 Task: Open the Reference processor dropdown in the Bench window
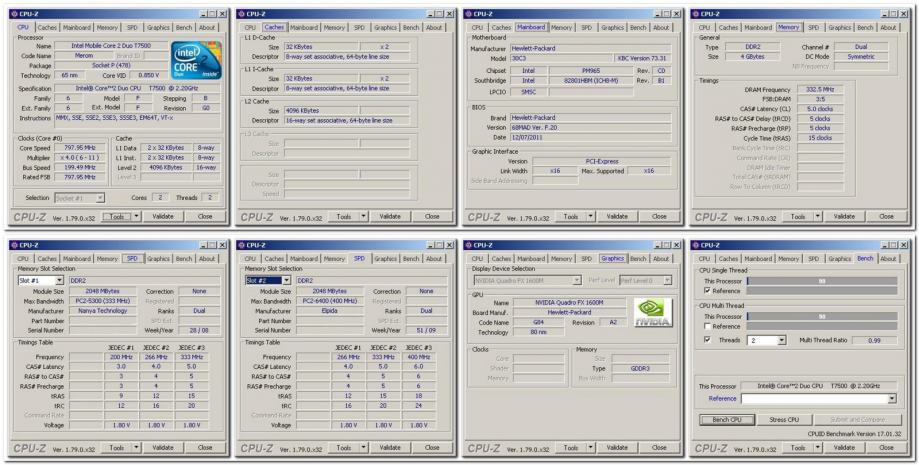click(892, 399)
